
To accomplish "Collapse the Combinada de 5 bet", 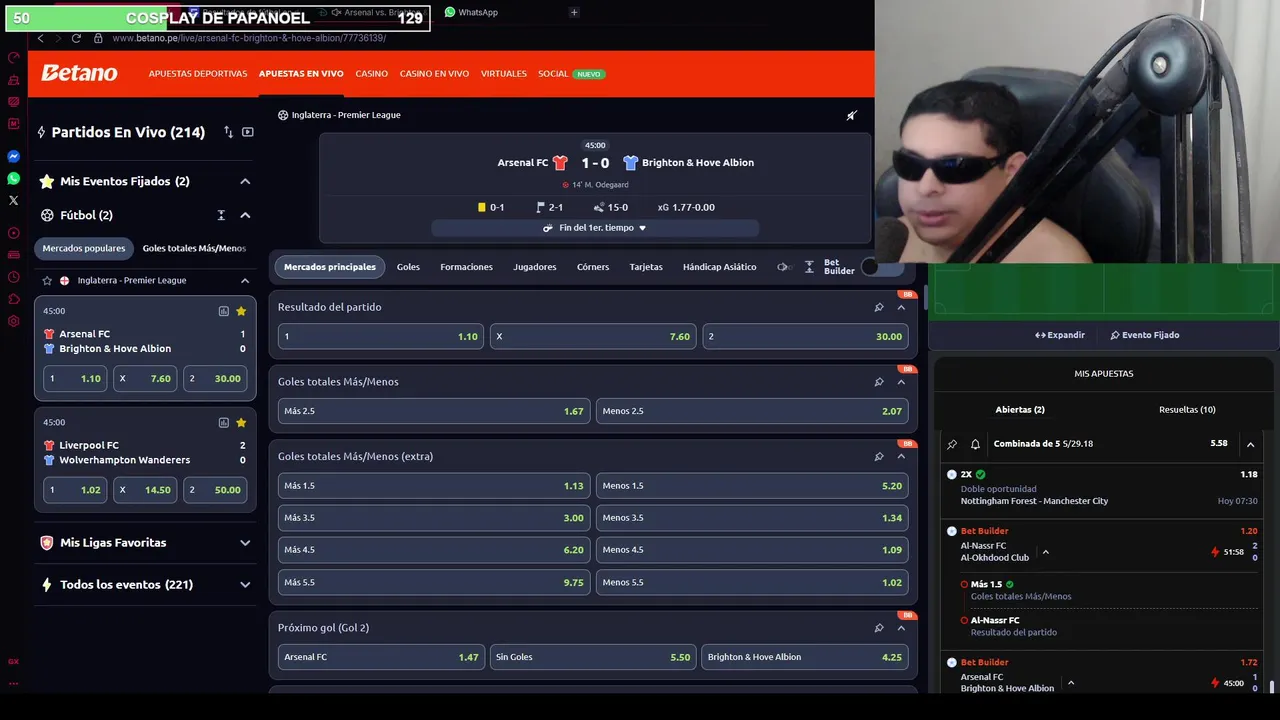I will 1250,444.
